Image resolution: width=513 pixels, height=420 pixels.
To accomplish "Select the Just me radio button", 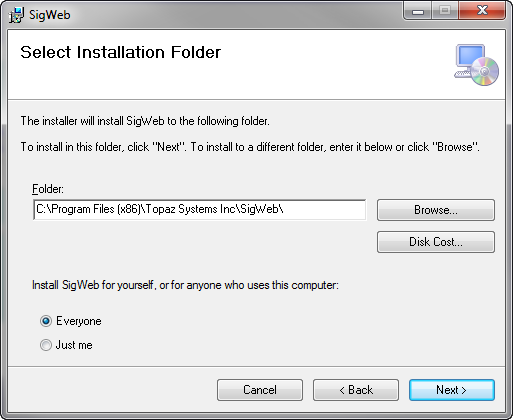I will [46, 345].
